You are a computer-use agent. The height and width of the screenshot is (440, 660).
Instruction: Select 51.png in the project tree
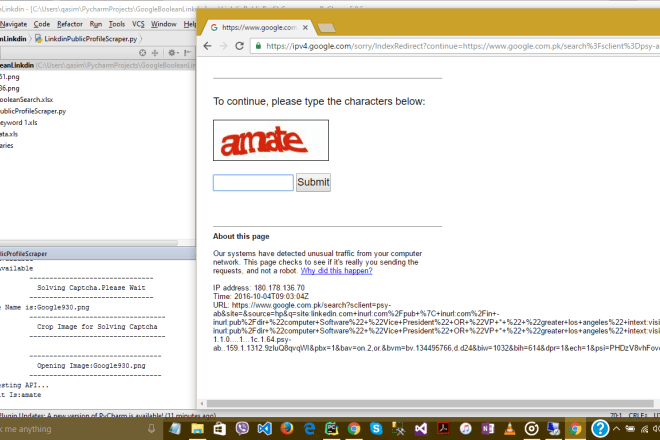point(10,77)
